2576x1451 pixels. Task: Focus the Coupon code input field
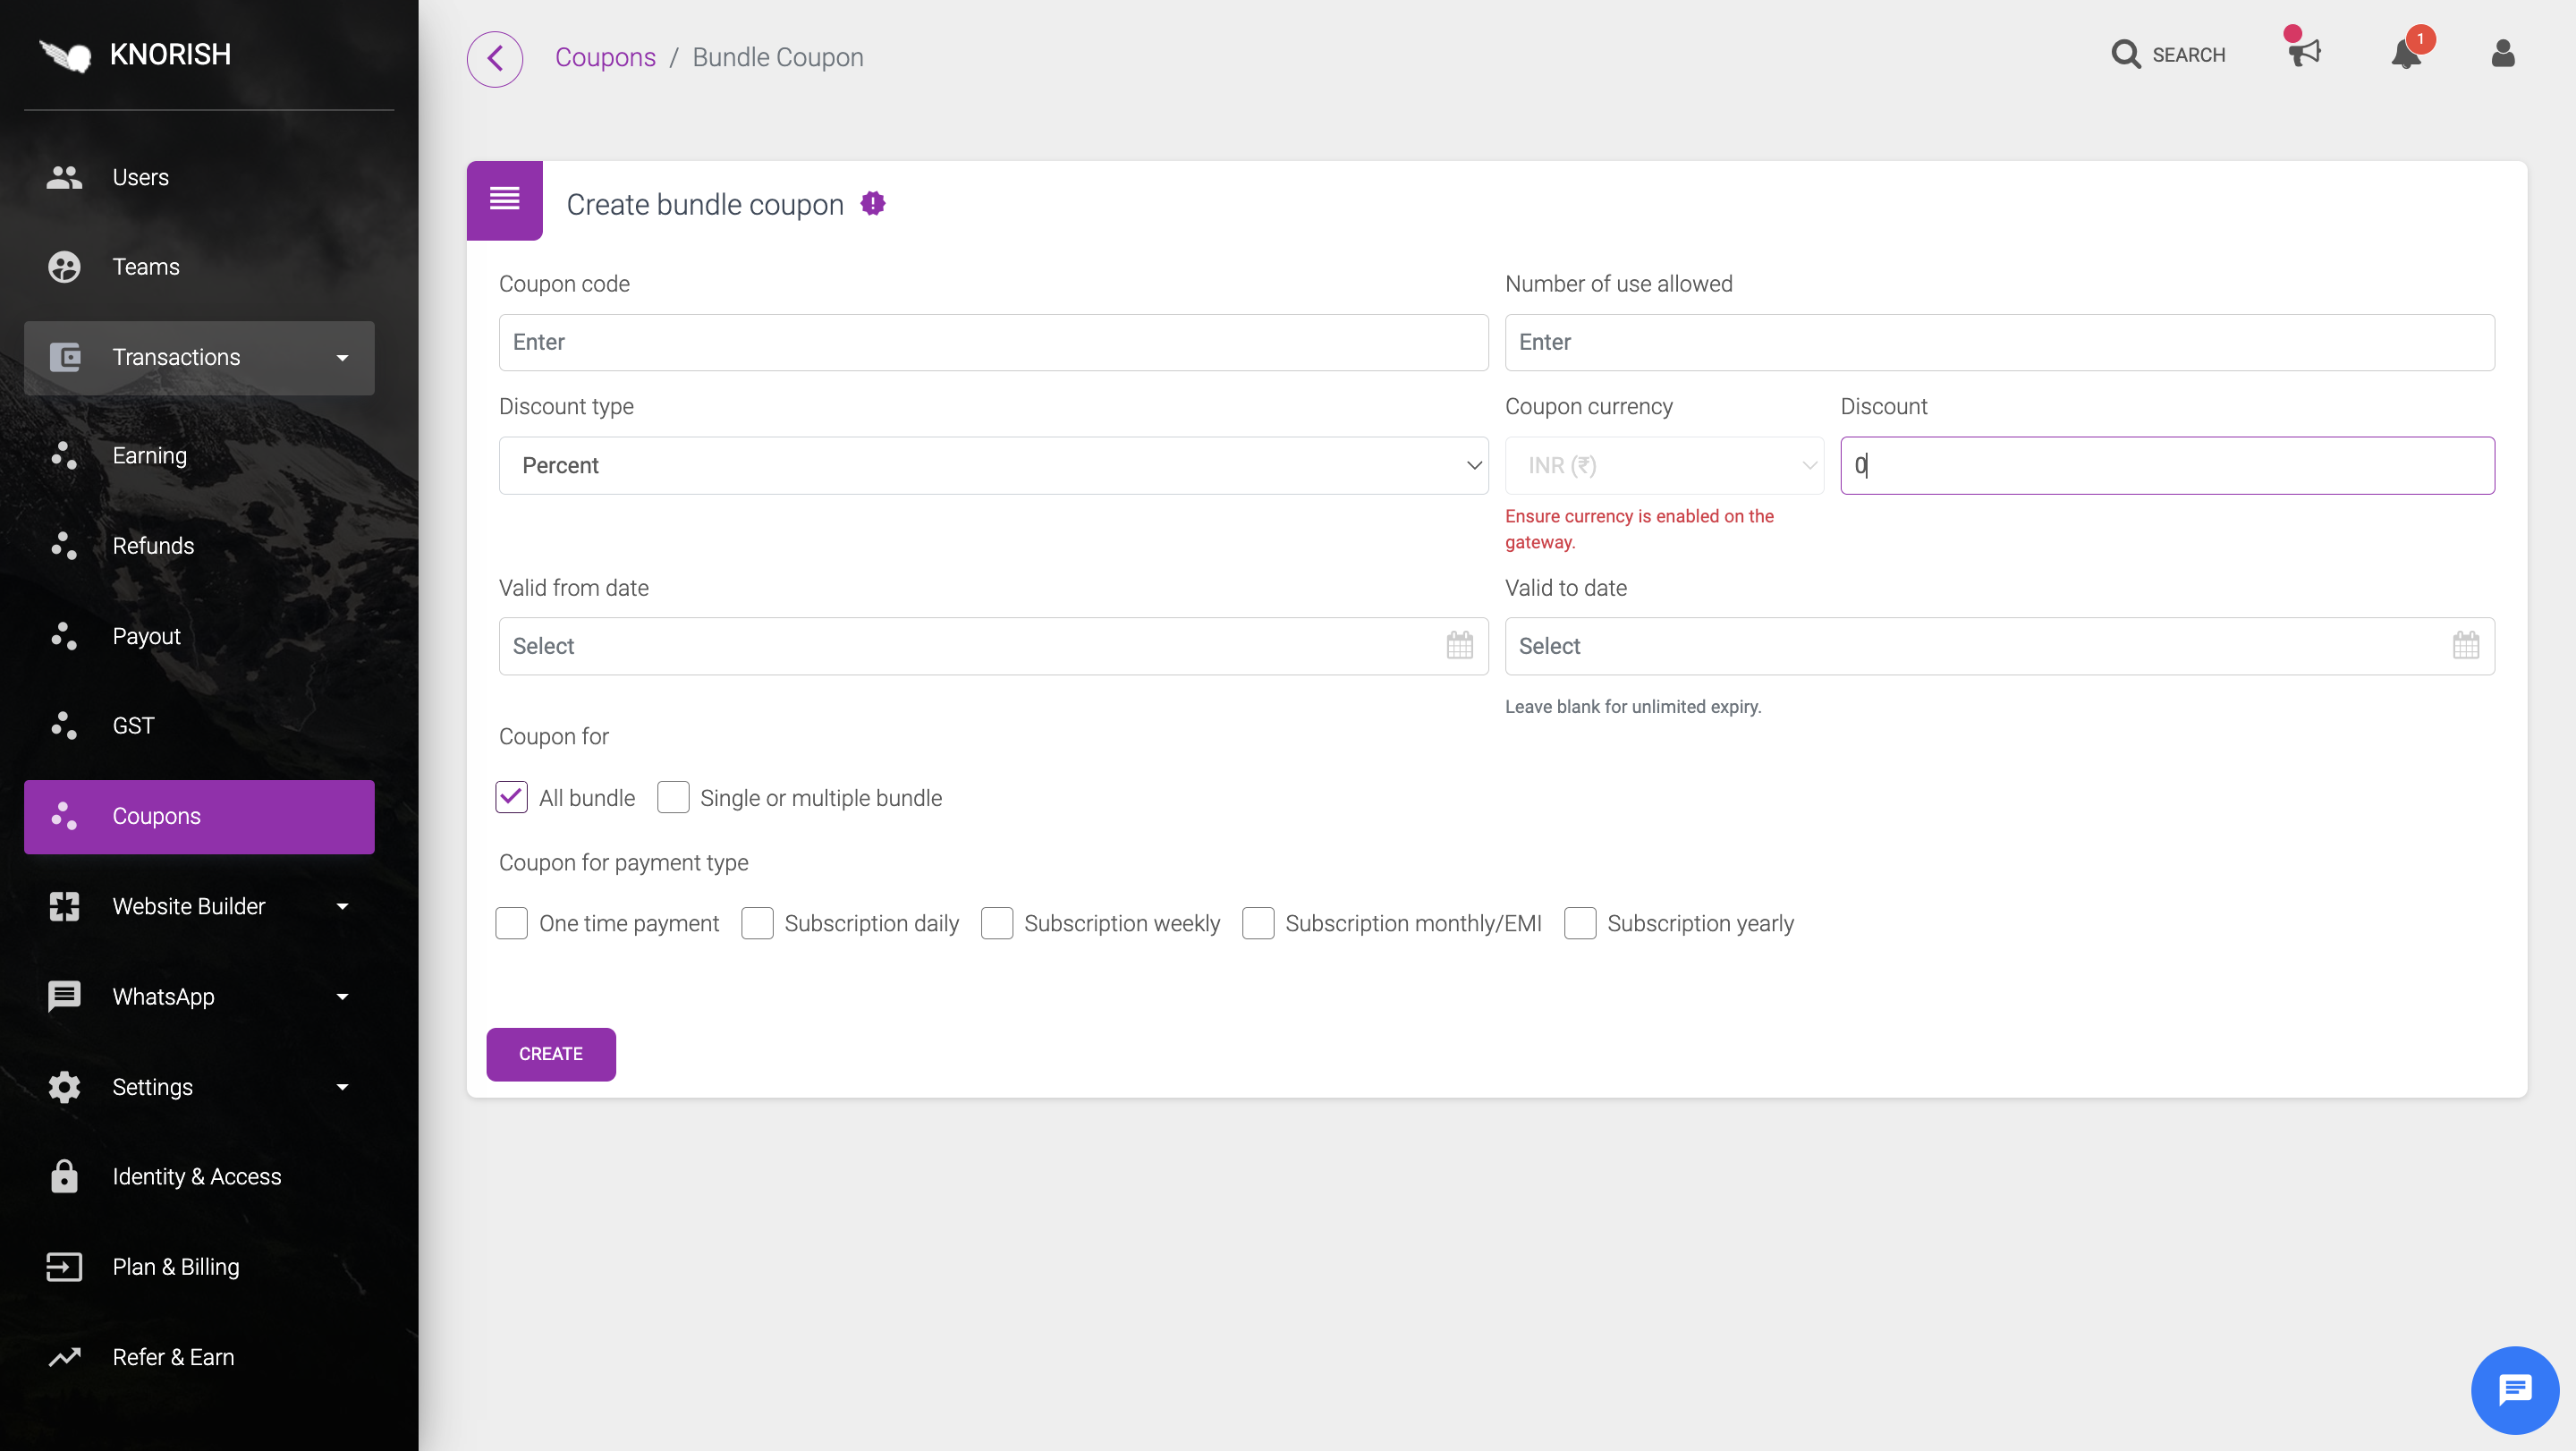993,342
